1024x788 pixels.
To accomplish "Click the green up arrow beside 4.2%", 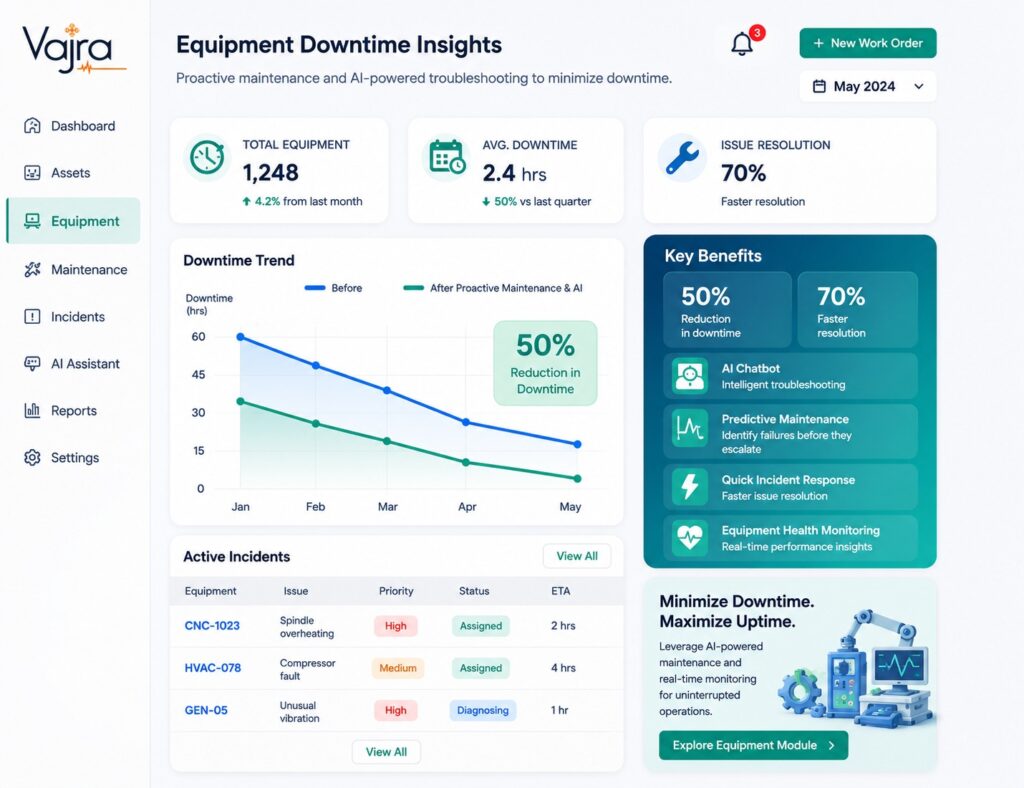I will 246,202.
